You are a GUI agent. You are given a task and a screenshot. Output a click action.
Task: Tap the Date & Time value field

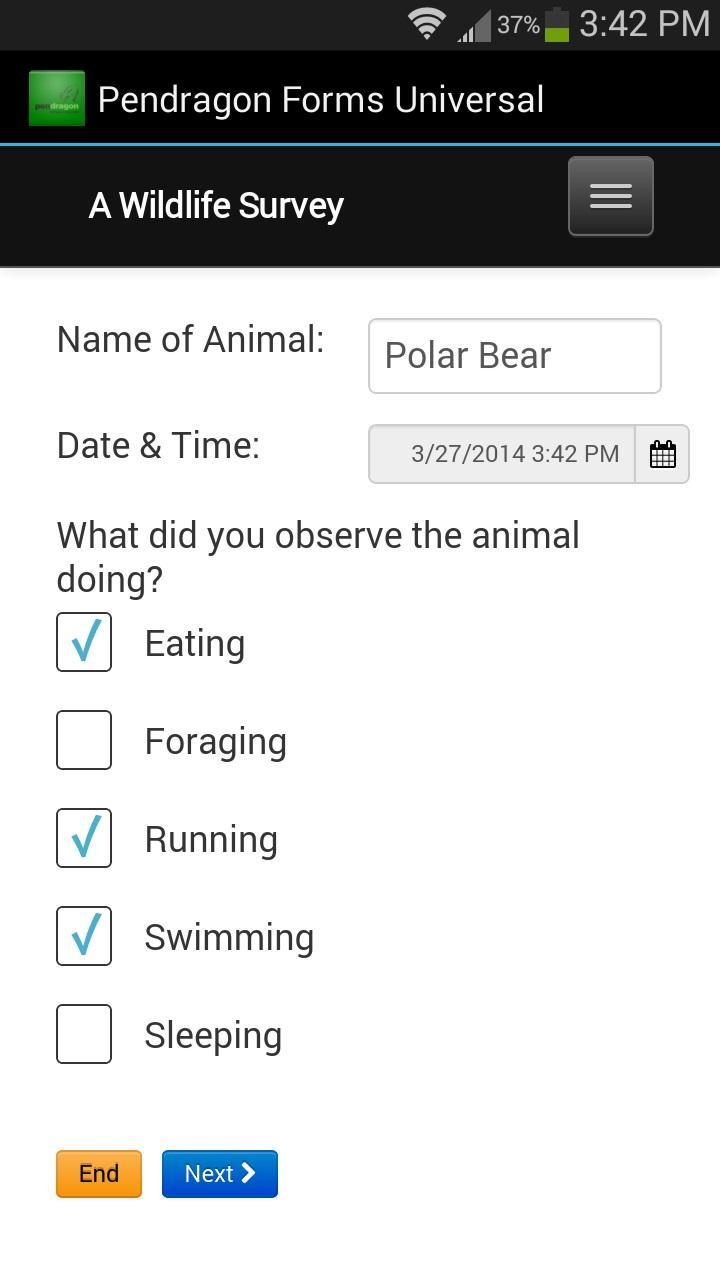(x=502, y=454)
